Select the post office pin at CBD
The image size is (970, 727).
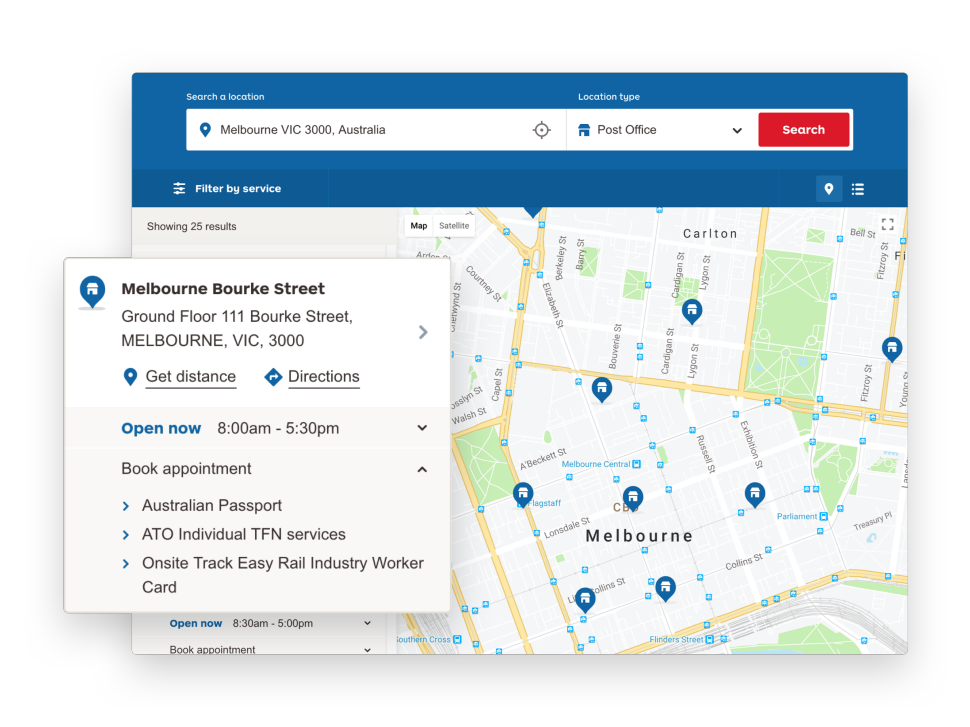632,497
